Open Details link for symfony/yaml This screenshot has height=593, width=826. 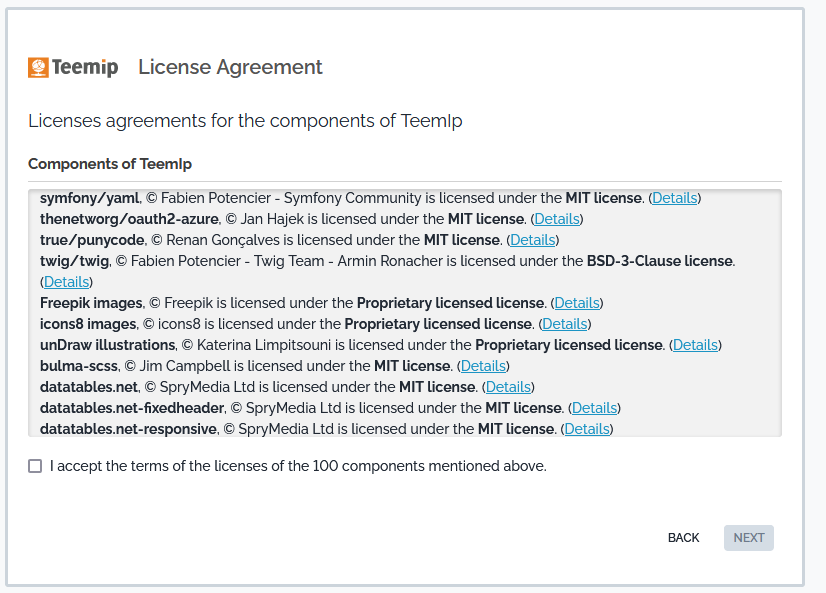(675, 198)
